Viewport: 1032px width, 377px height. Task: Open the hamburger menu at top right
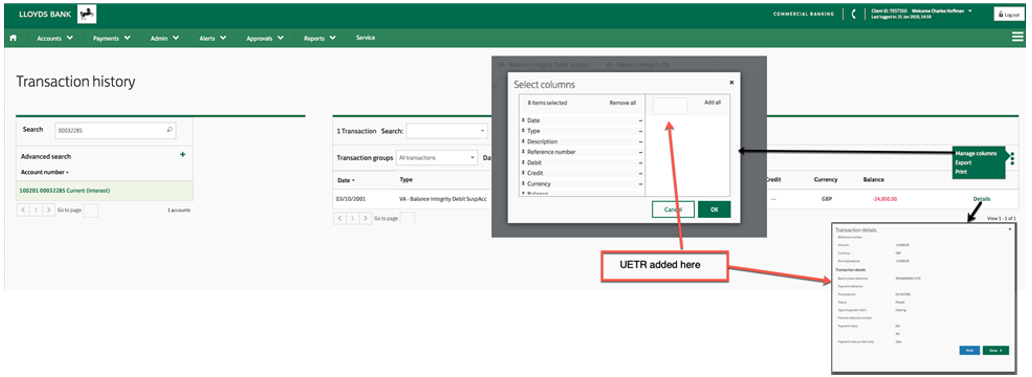coord(1018,38)
